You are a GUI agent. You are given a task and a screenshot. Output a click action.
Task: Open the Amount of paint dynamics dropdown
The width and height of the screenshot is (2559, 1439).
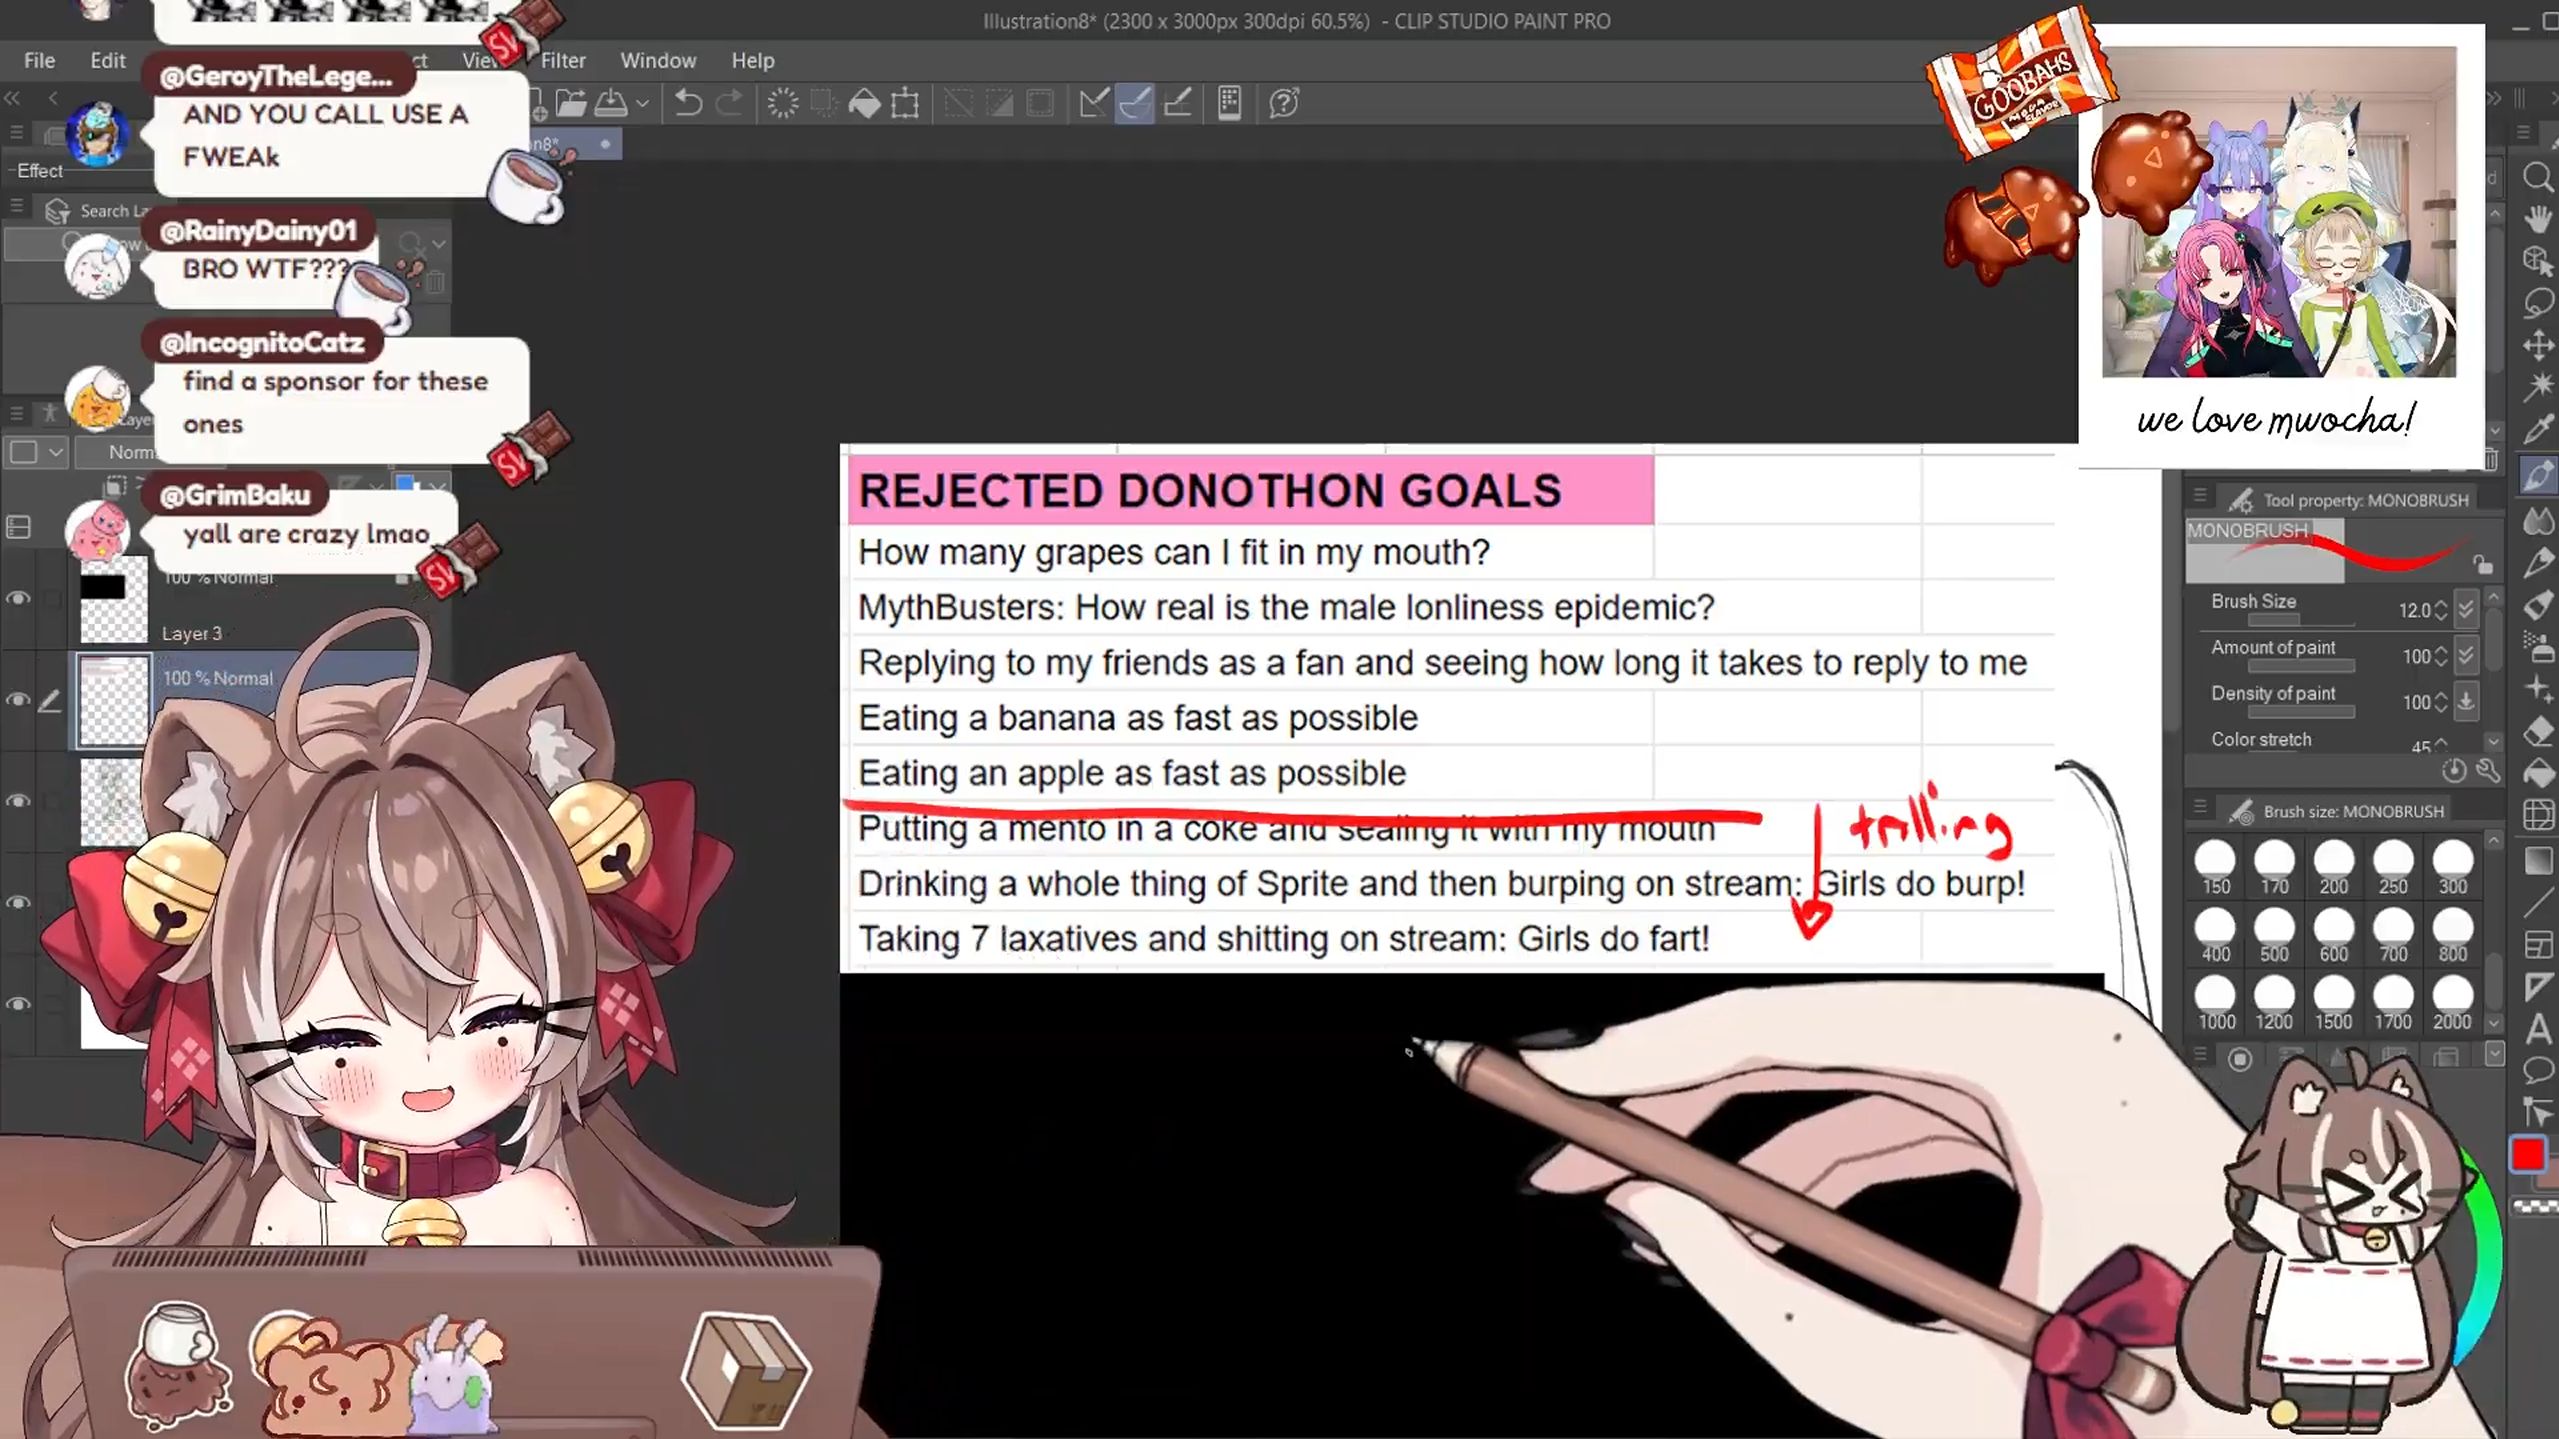(2467, 655)
